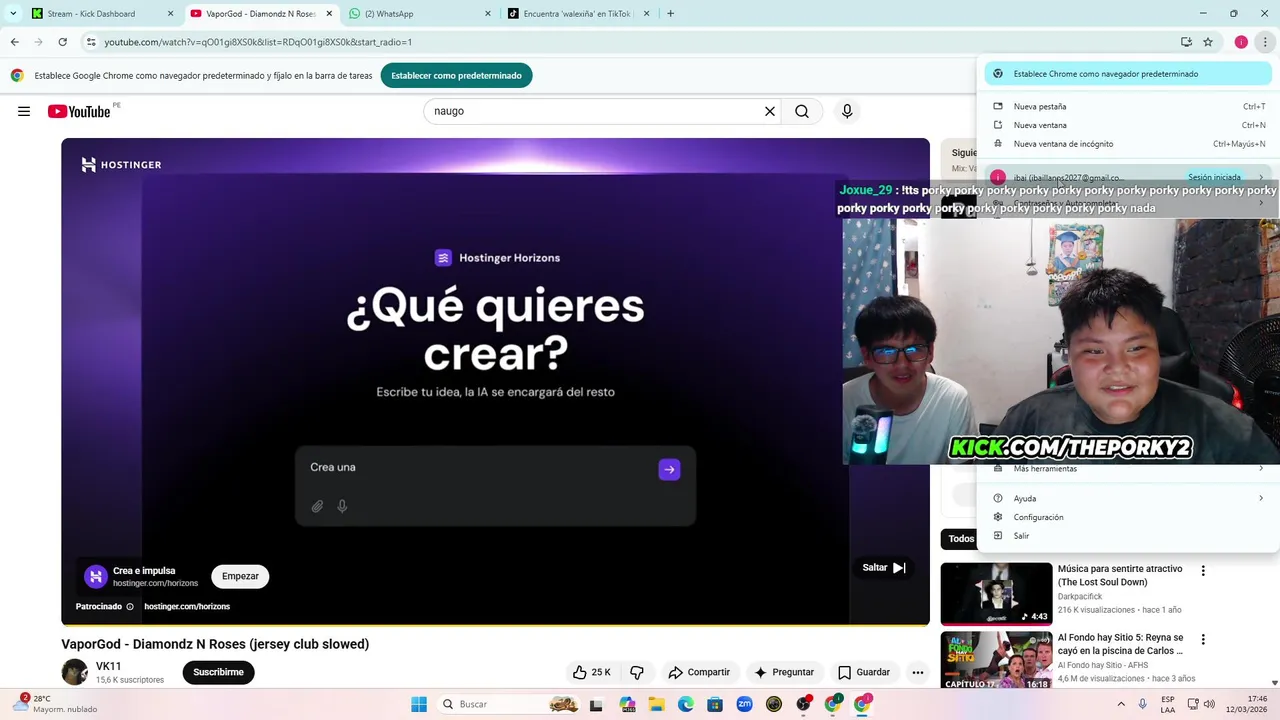Open options for 'Música para sentirte atractivo' video

1203,571
